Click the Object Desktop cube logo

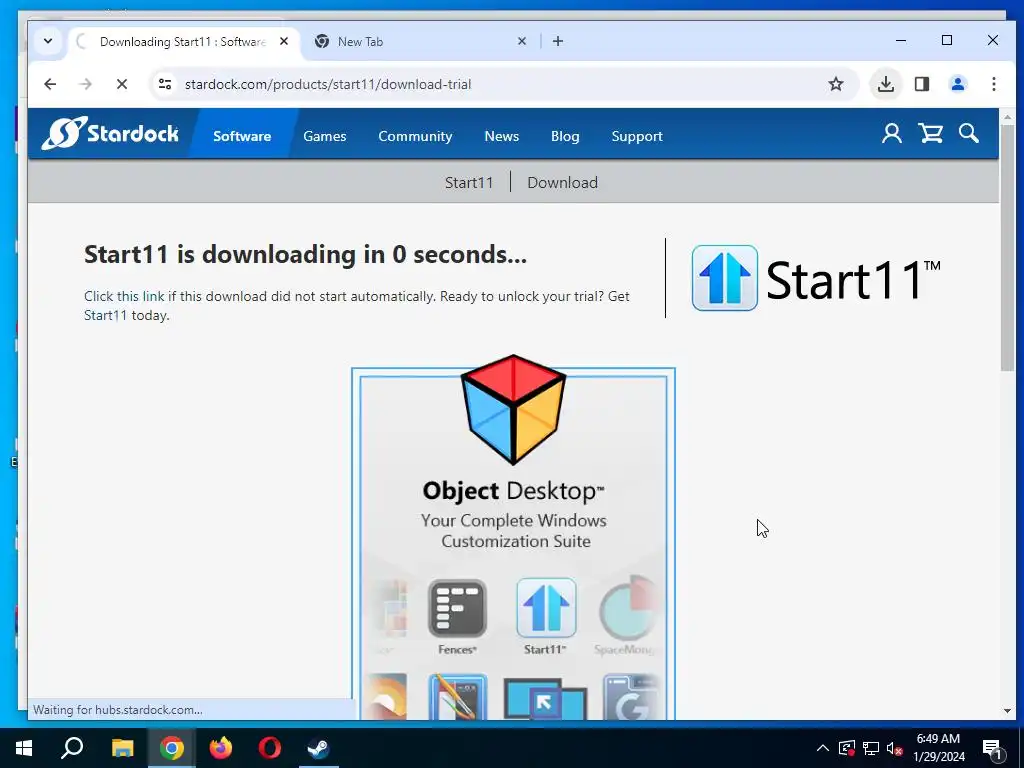coord(513,409)
